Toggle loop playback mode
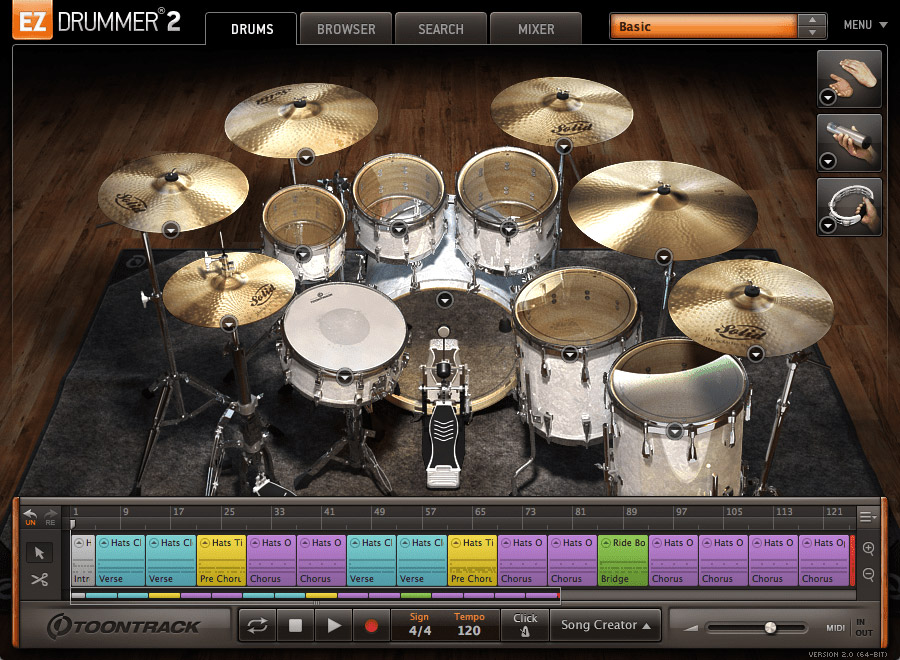The width and height of the screenshot is (900, 660). click(x=258, y=624)
